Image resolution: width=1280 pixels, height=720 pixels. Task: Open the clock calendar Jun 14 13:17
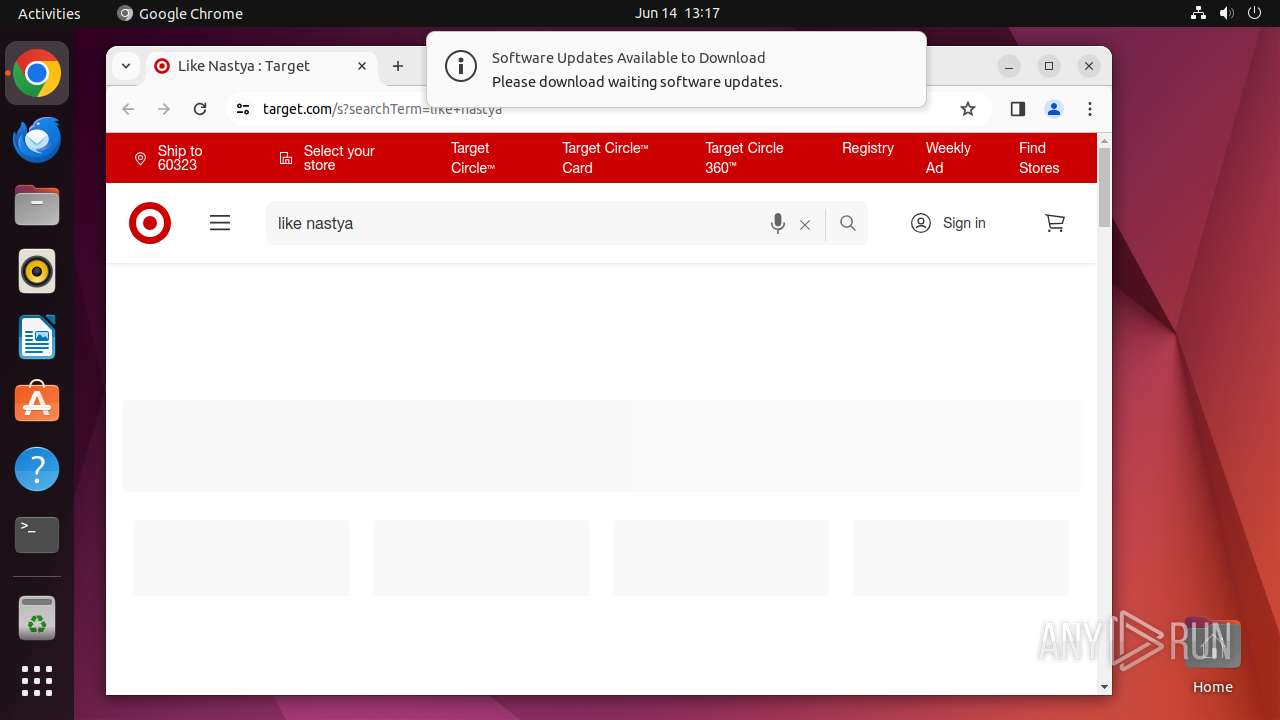[677, 13]
